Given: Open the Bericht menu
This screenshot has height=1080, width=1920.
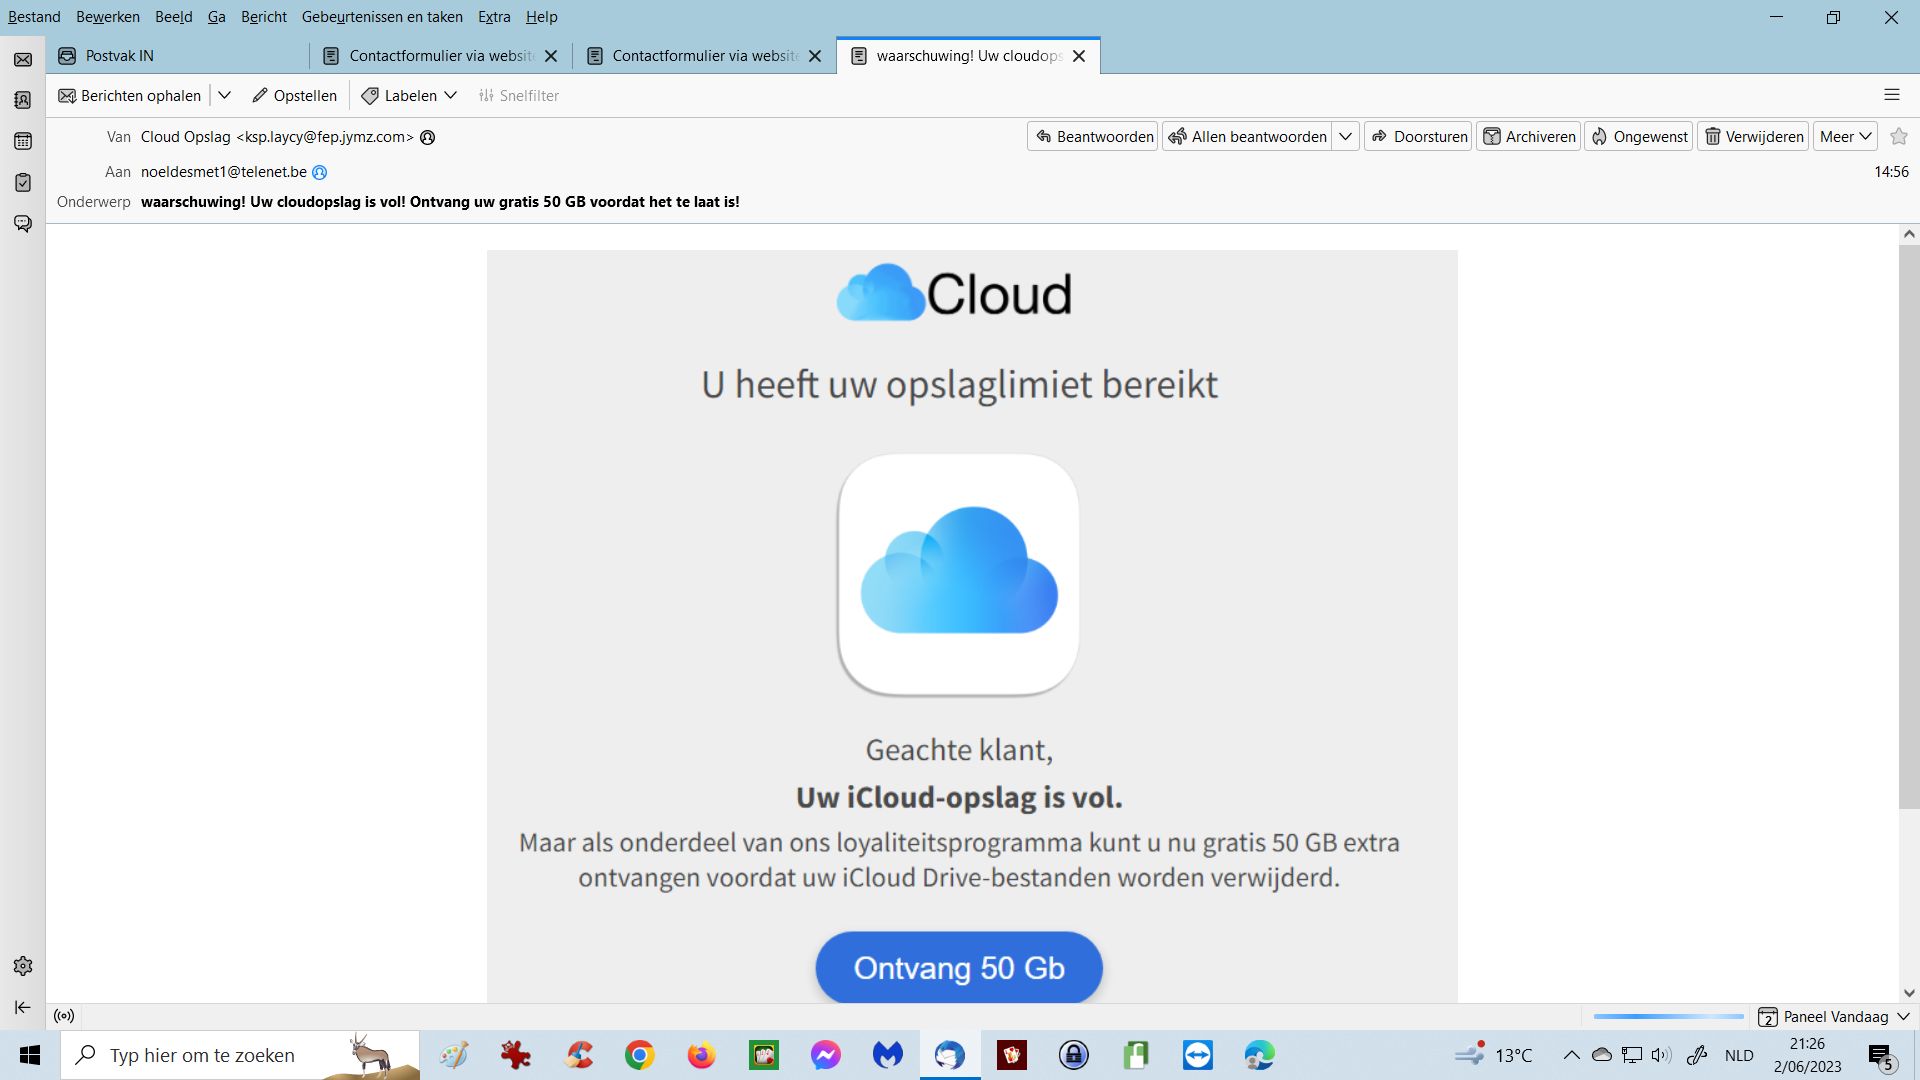Looking at the screenshot, I should (x=263, y=17).
